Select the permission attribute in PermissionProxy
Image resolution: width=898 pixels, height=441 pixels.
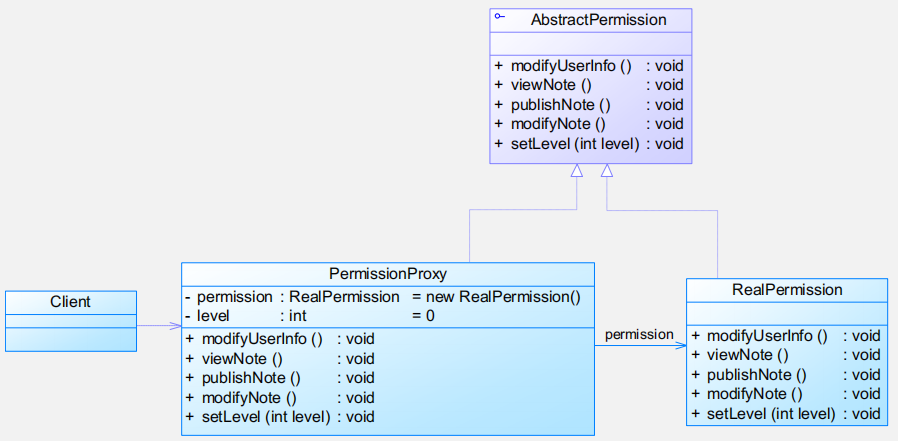pyautogui.click(x=383, y=297)
